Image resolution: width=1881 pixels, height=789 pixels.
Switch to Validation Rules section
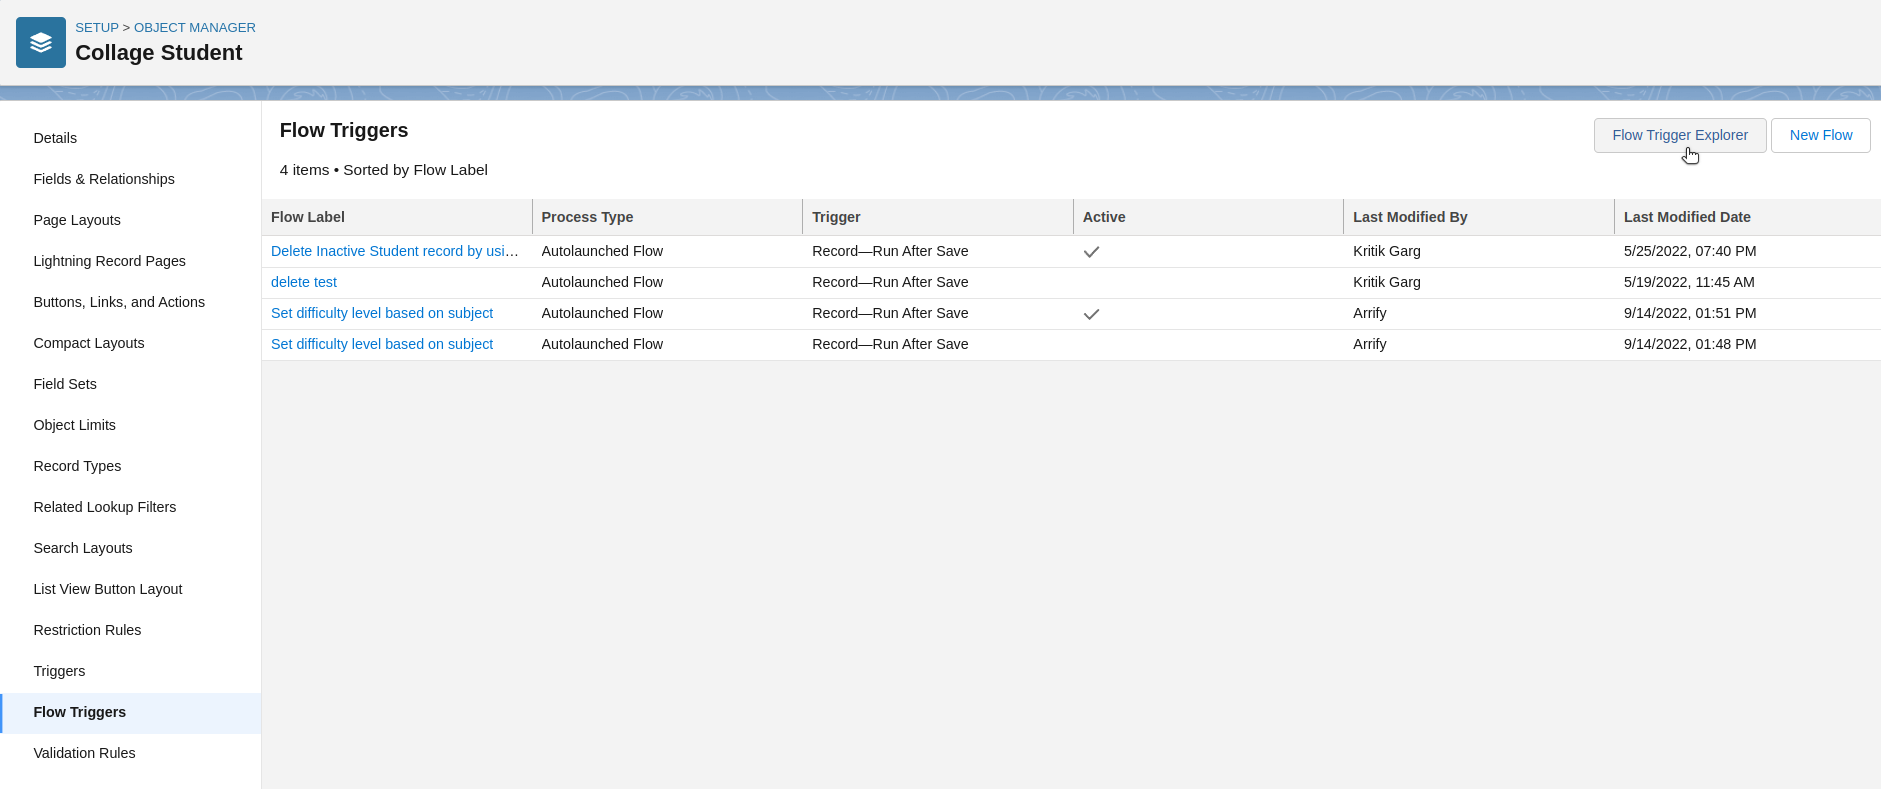84,753
